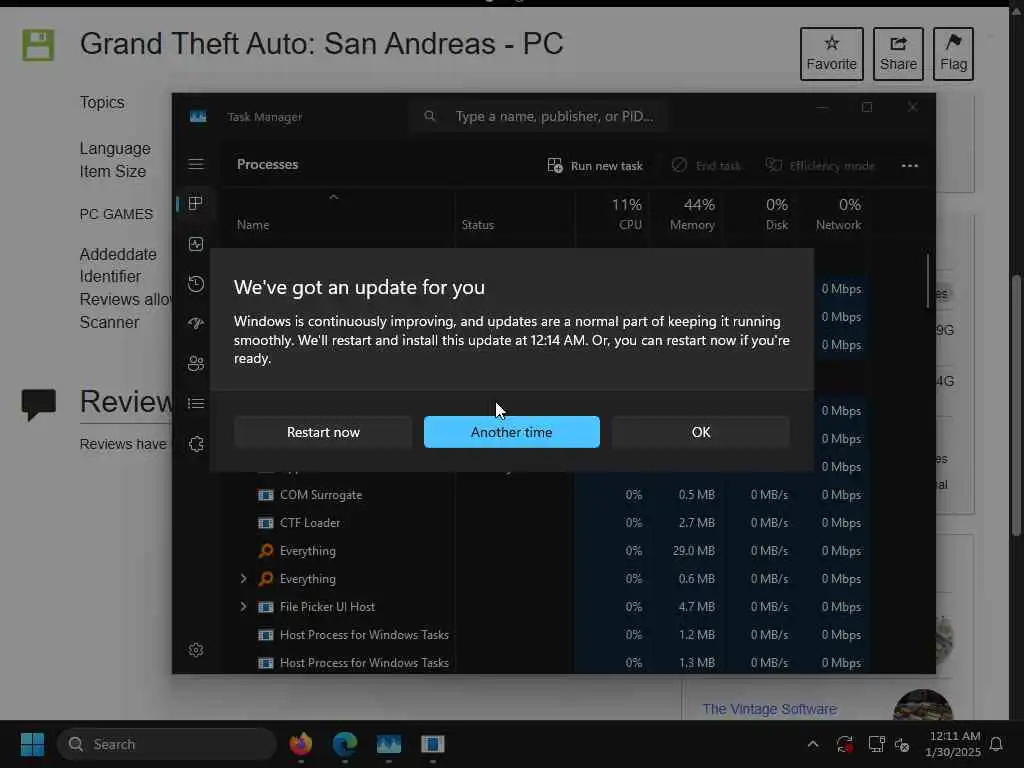Select the COM Surrogate process row
Image resolution: width=1024 pixels, height=768 pixels.
coord(547,495)
